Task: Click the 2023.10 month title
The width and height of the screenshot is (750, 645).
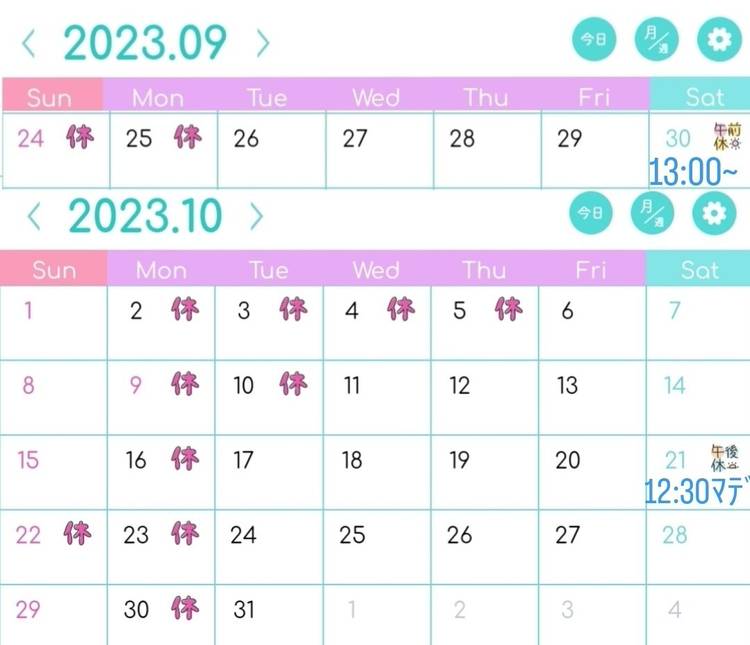Action: tap(146, 215)
